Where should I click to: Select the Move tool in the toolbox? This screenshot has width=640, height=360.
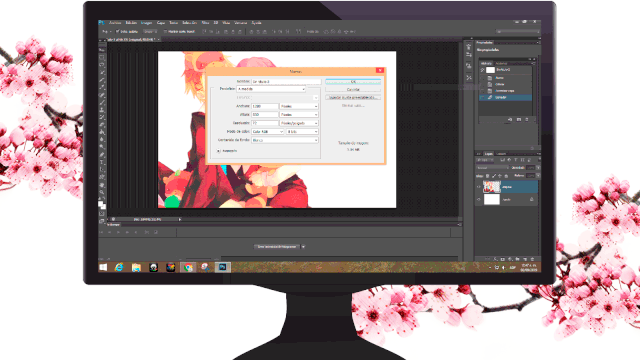point(102,50)
